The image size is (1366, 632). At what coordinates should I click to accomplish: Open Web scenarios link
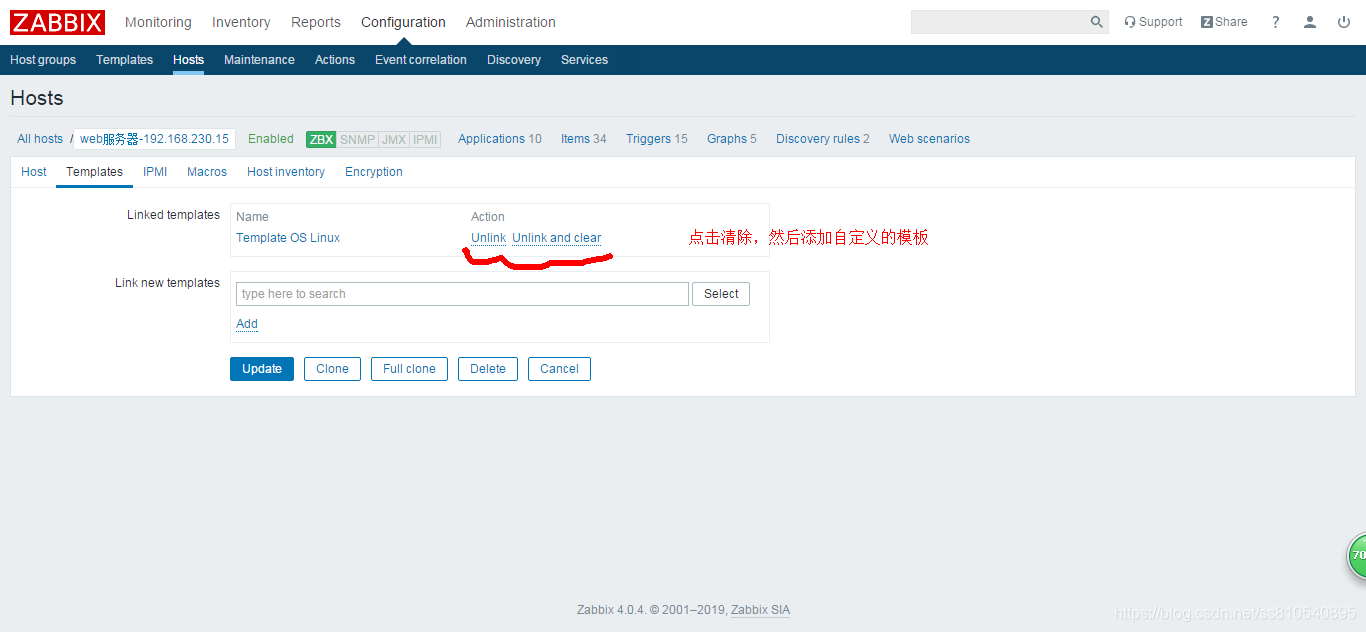pyautogui.click(x=929, y=139)
